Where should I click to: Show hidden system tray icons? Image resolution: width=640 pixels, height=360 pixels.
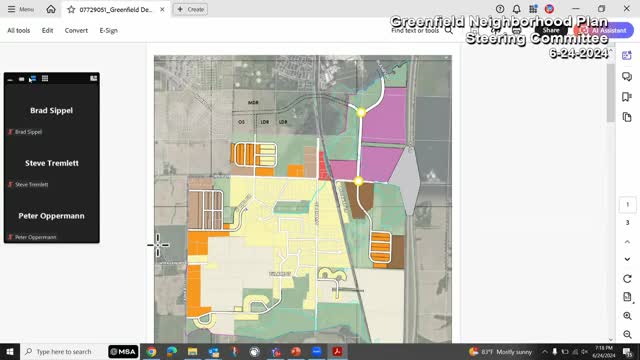click(544, 351)
